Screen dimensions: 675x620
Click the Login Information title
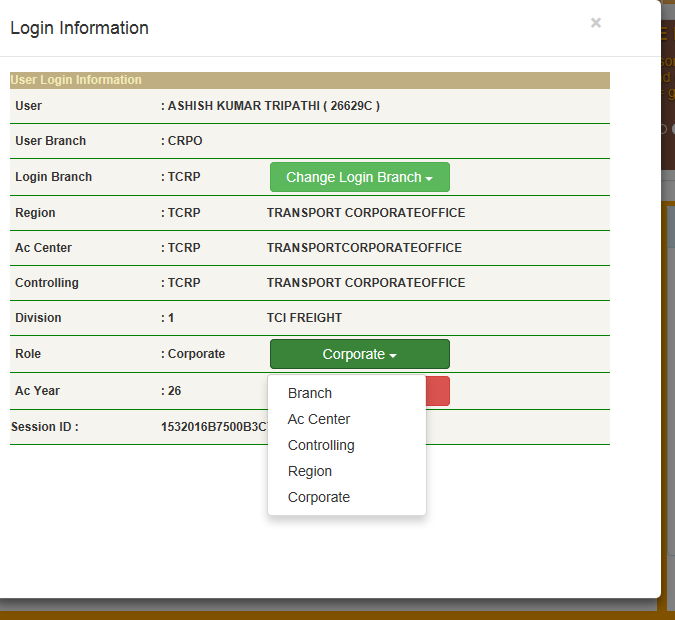click(x=80, y=28)
